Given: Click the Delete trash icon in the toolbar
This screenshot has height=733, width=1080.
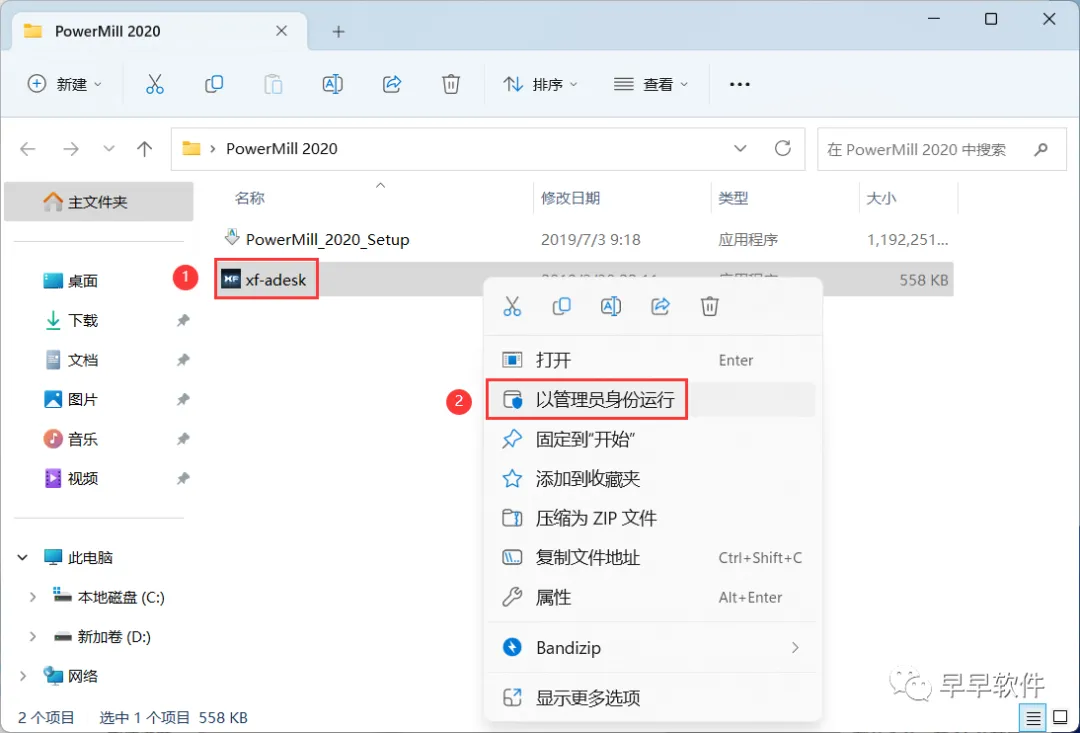Looking at the screenshot, I should point(450,84).
